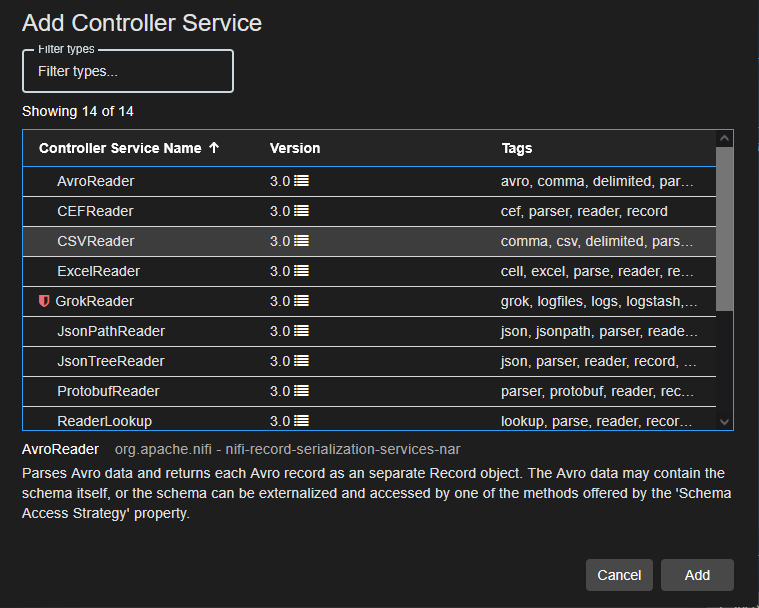Select the JsonPathReader row name
759x608 pixels.
111,331
